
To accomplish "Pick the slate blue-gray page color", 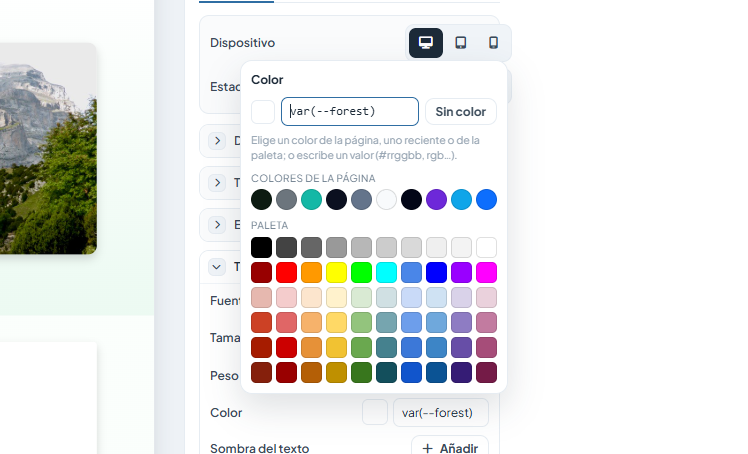I will click(x=362, y=199).
